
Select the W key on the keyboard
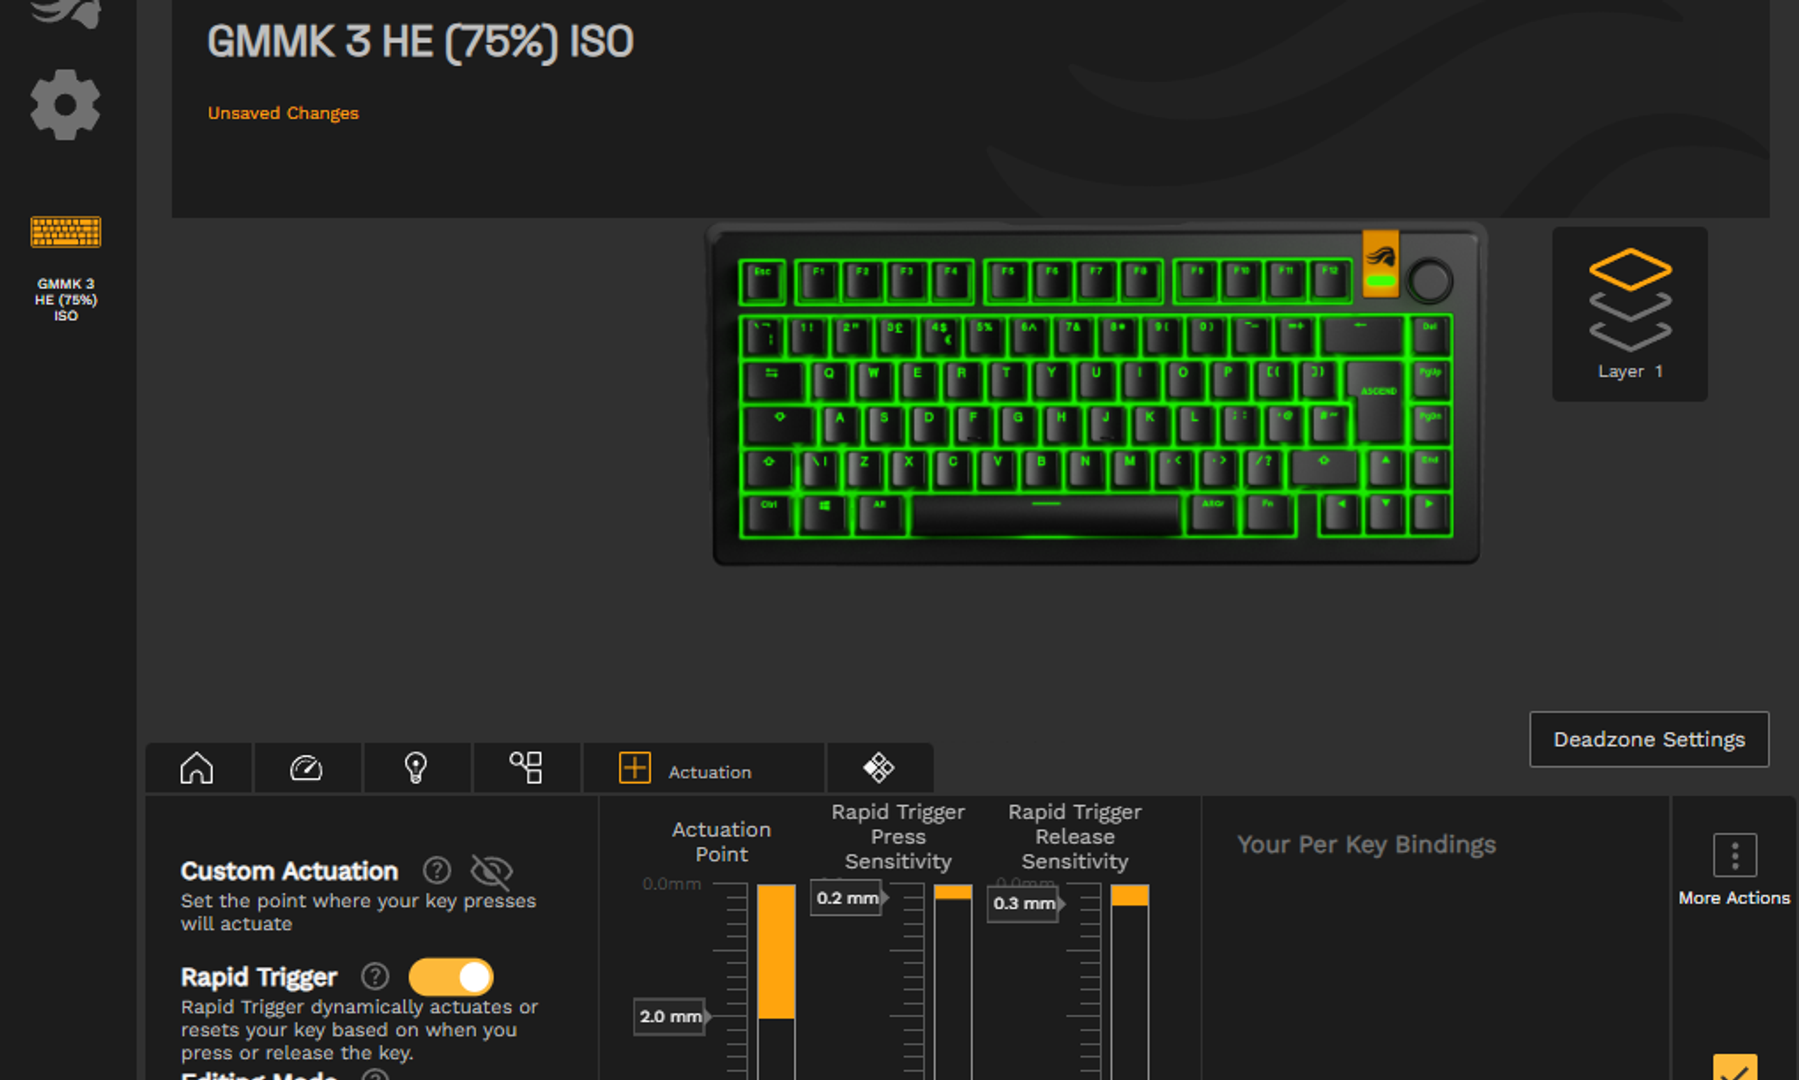873,381
